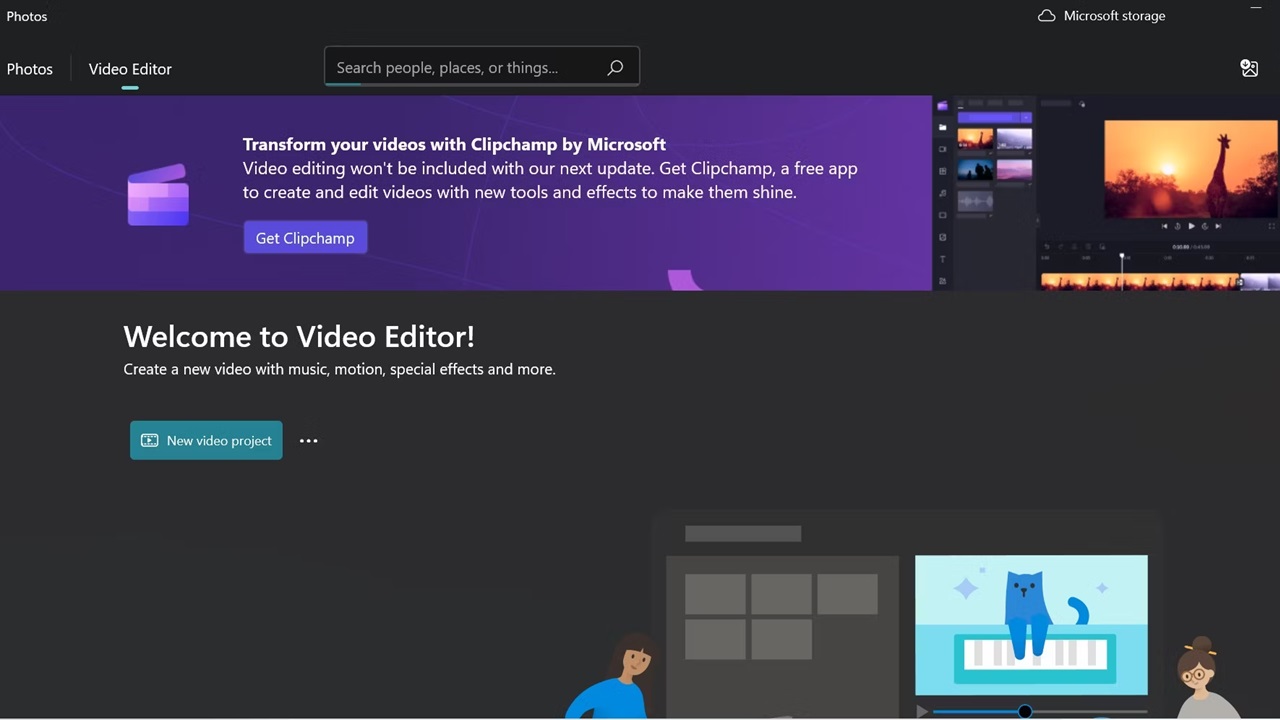Click the Get Clipchamp button
This screenshot has height=720, width=1280.
coord(305,238)
